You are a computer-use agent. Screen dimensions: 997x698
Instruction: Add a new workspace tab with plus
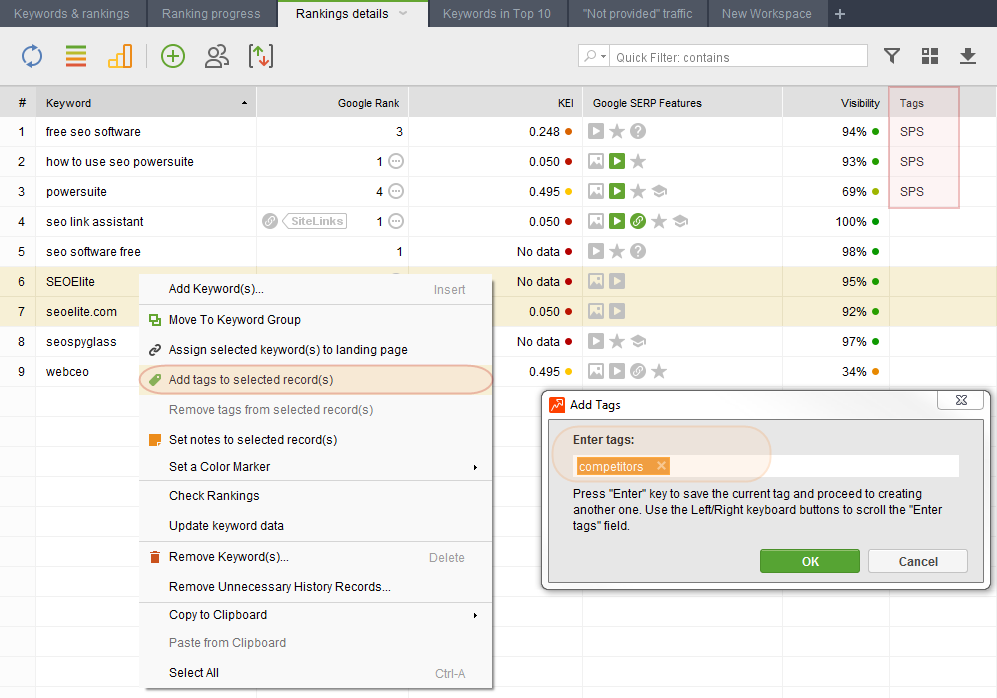[840, 13]
